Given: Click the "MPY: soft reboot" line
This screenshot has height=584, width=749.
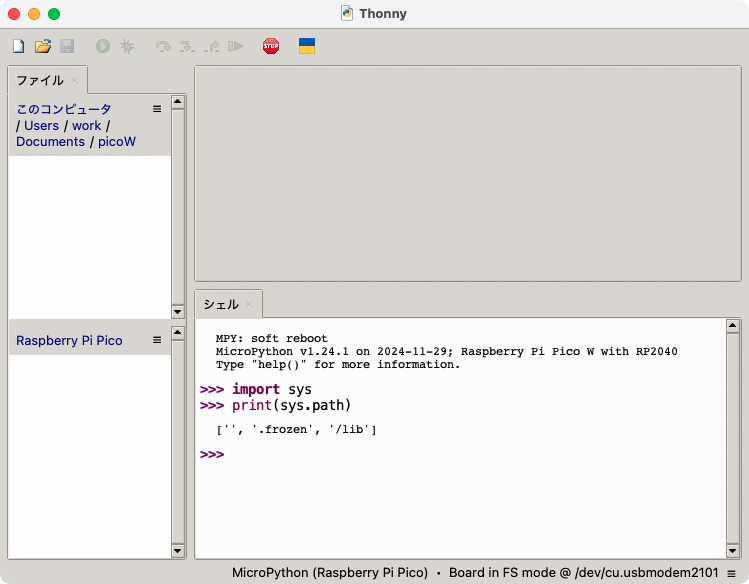Looking at the screenshot, I should [271, 339].
